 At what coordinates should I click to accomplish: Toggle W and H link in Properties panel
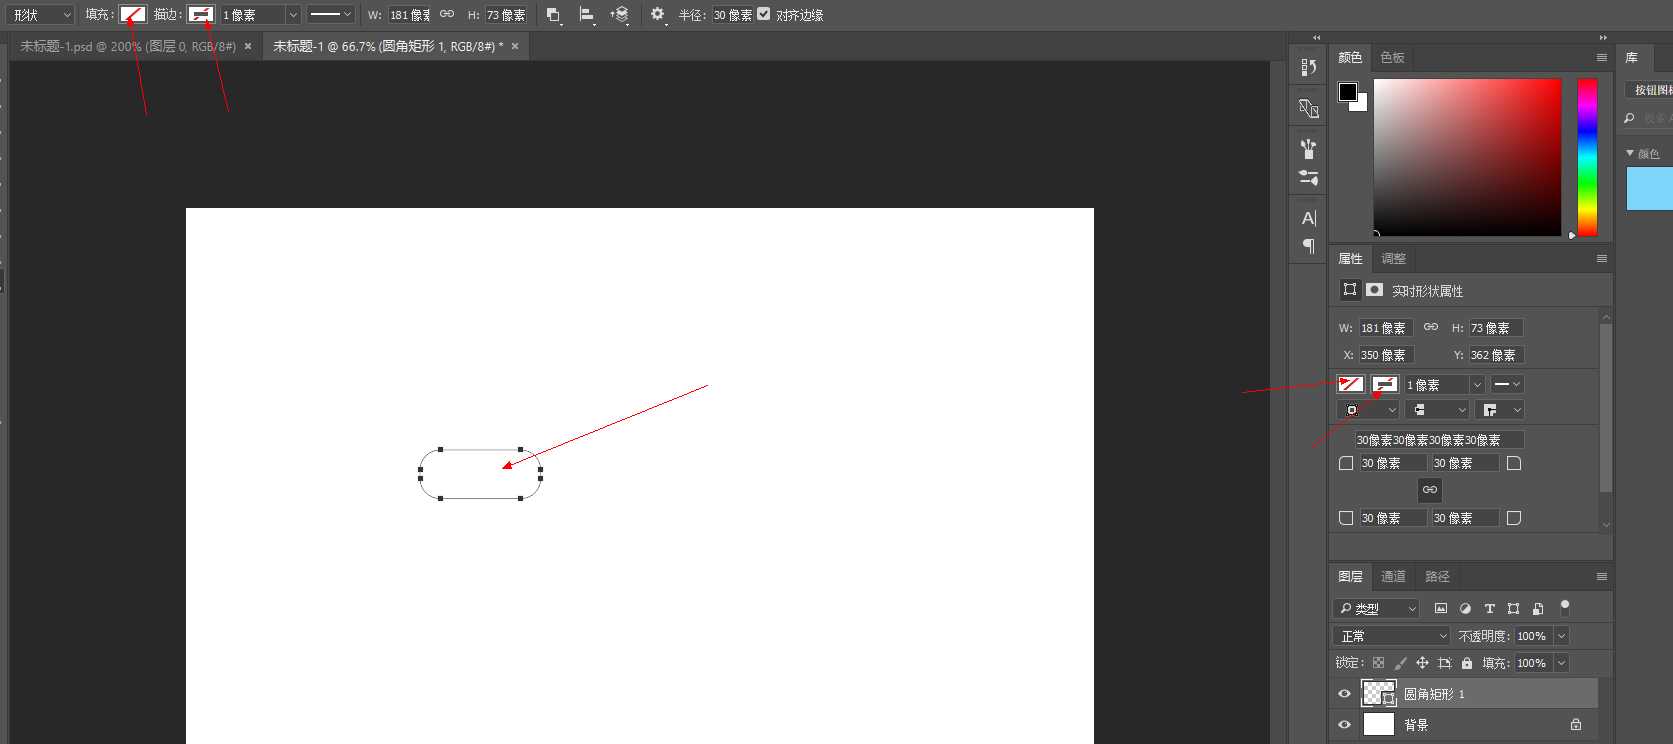1431,327
